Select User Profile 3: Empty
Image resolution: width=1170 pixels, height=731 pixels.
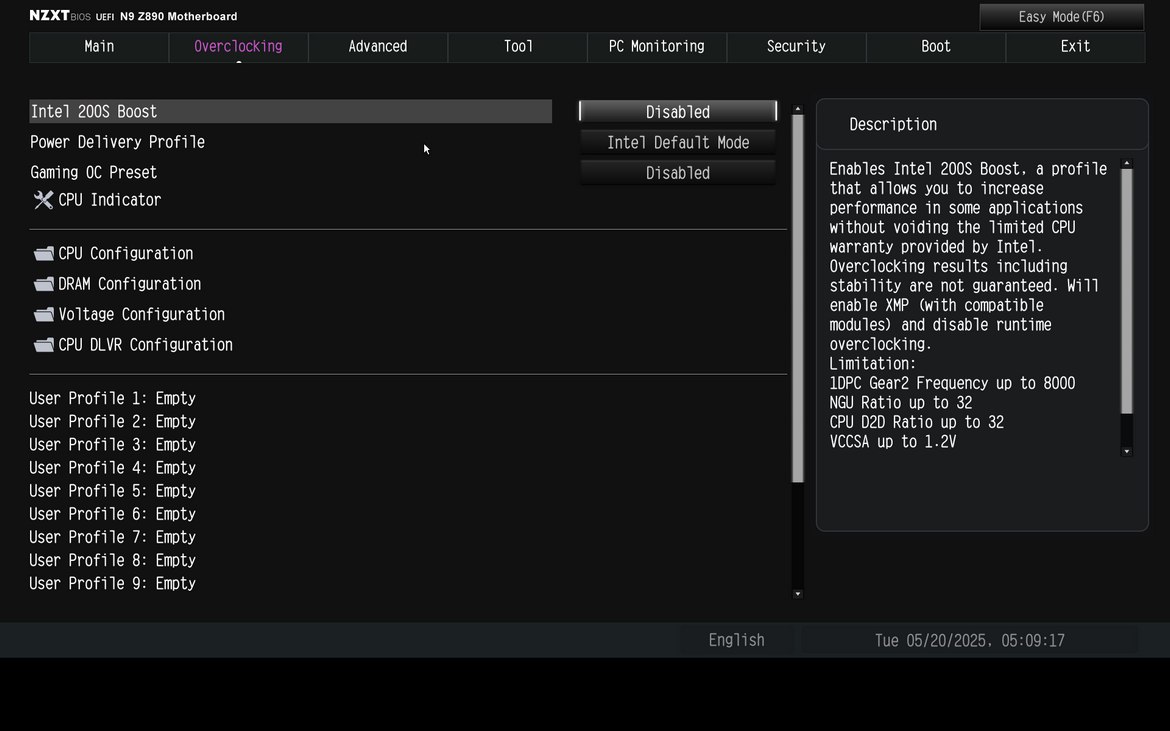point(113,445)
